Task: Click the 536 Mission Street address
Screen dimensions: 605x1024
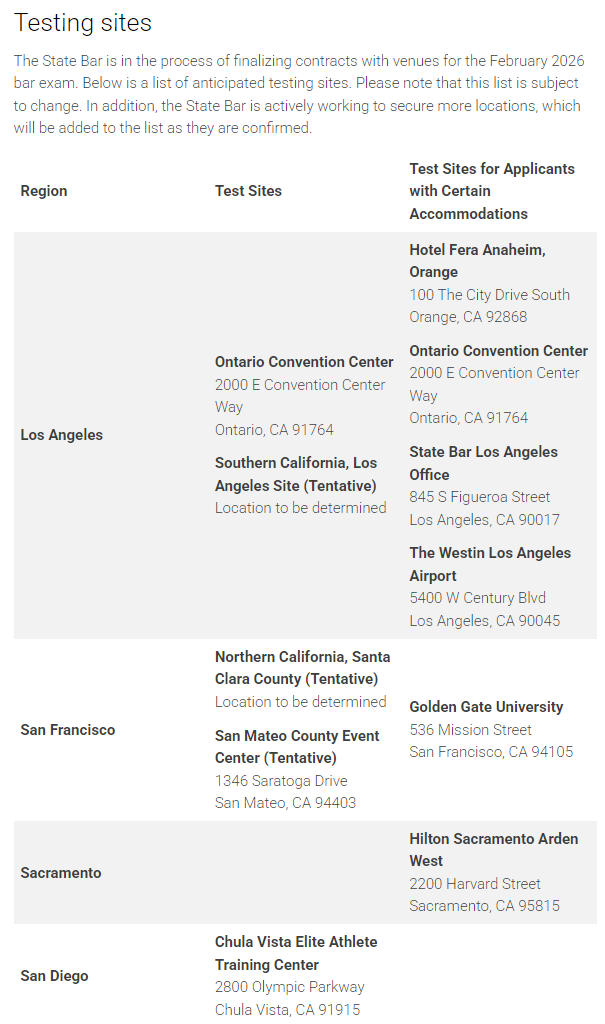Action: (x=470, y=730)
